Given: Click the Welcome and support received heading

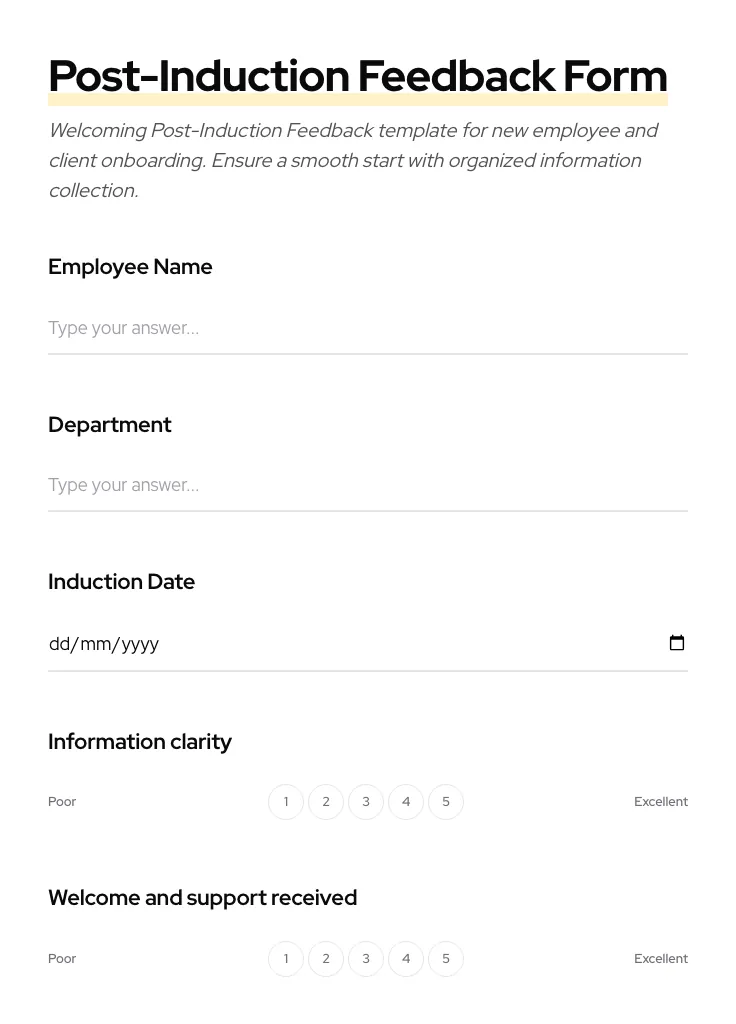Looking at the screenshot, I should (x=202, y=898).
